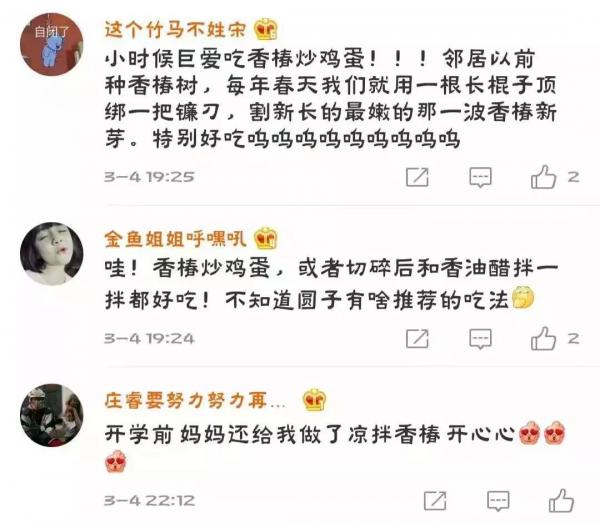Image resolution: width=600 pixels, height=523 pixels.
Task: Like the comment by 金鱼姐姐呼嘿吼
Action: coord(543,339)
